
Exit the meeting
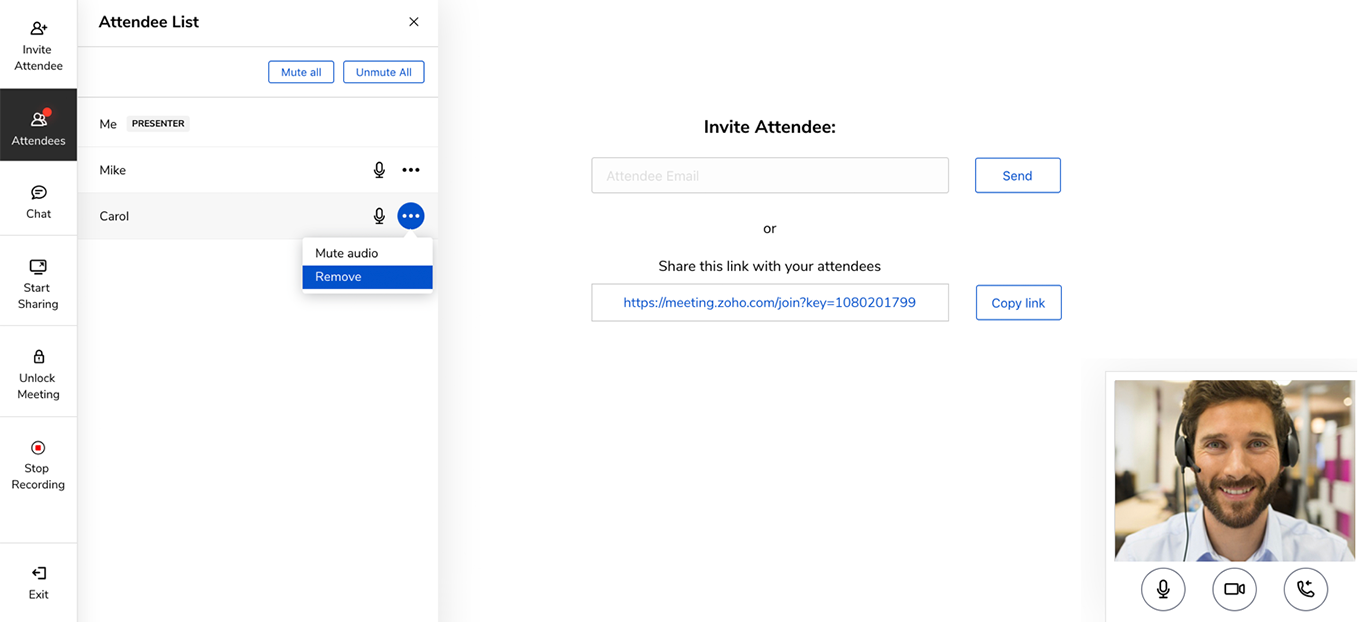(38, 582)
